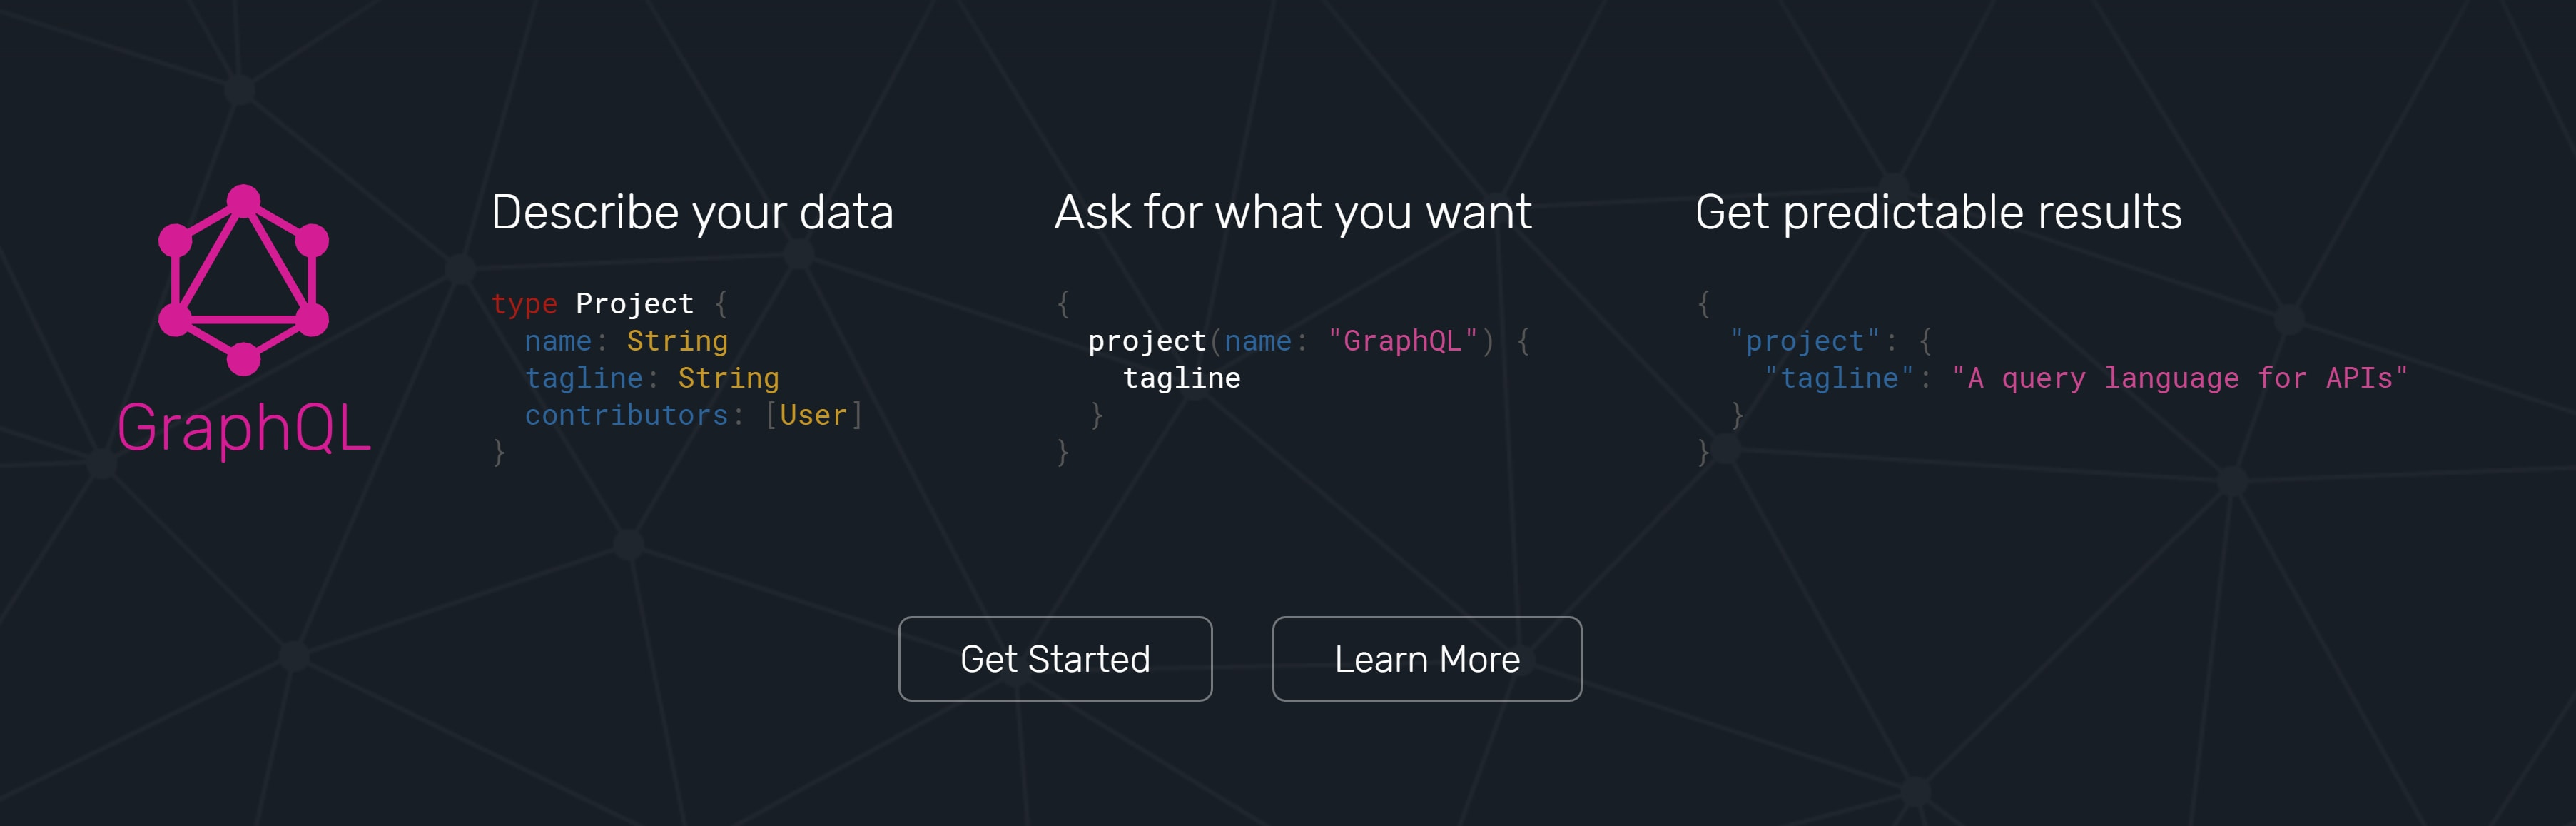Click the 'tagline: String' schema line
This screenshot has height=826, width=2576.
652,379
